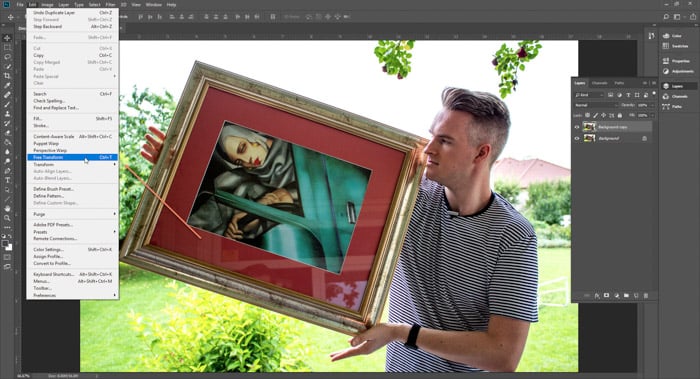
Task: Delete layer trash icon
Action: coord(646,296)
